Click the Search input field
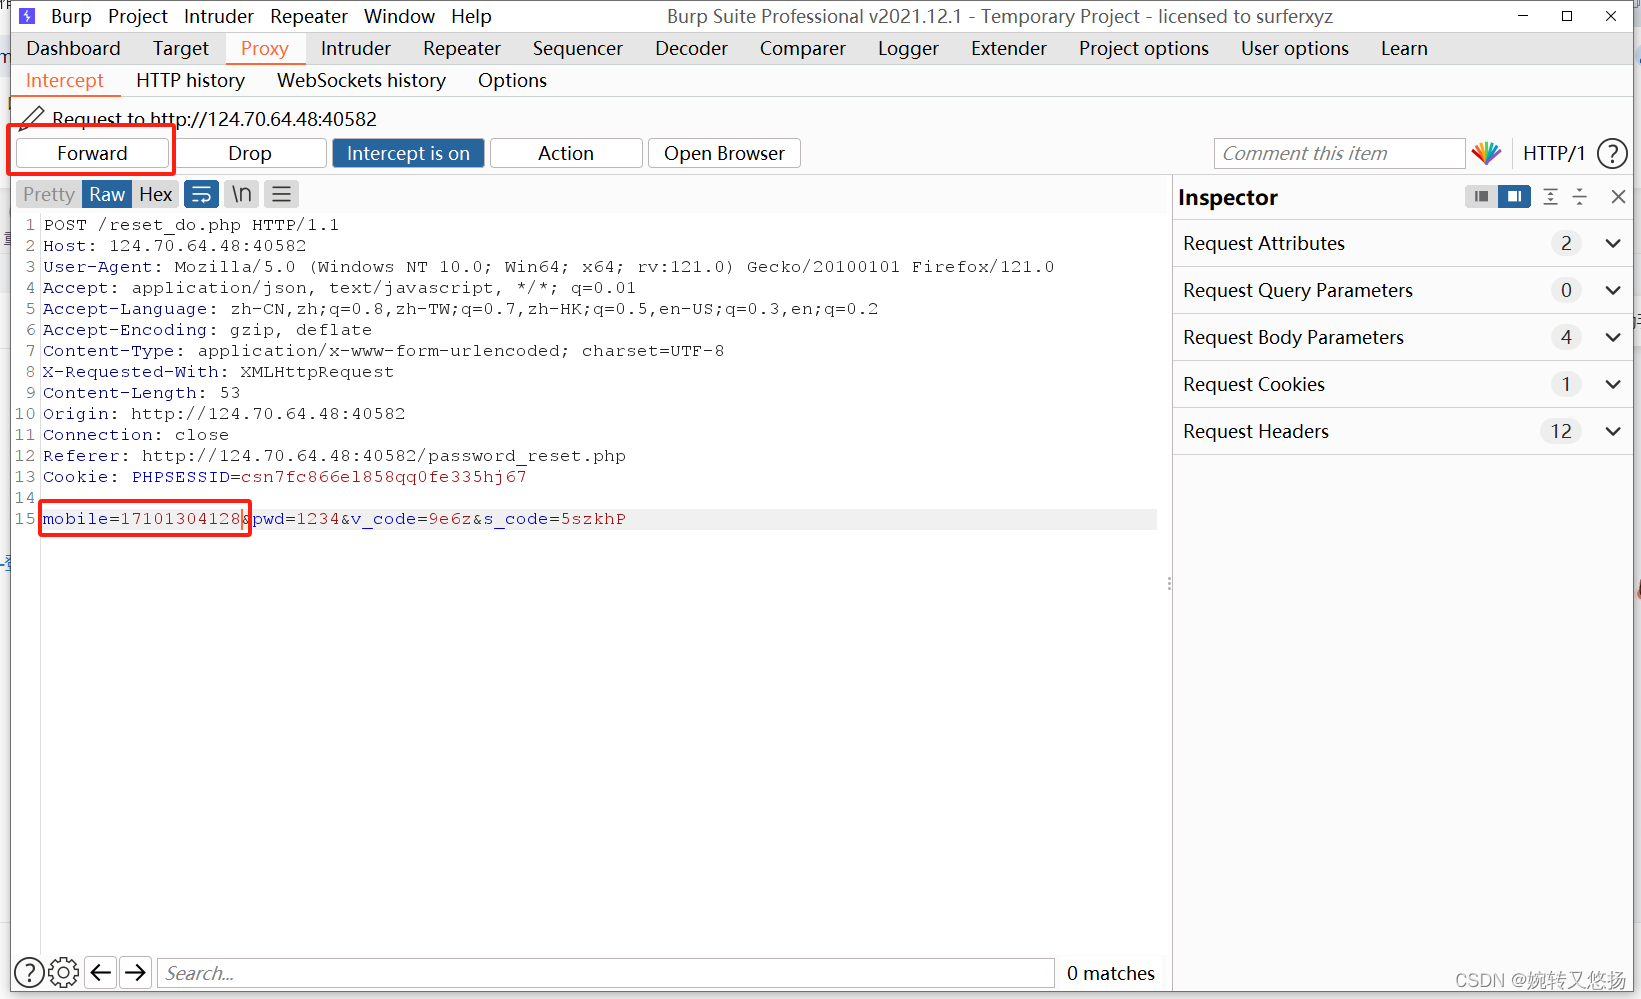This screenshot has width=1641, height=999. (x=606, y=973)
